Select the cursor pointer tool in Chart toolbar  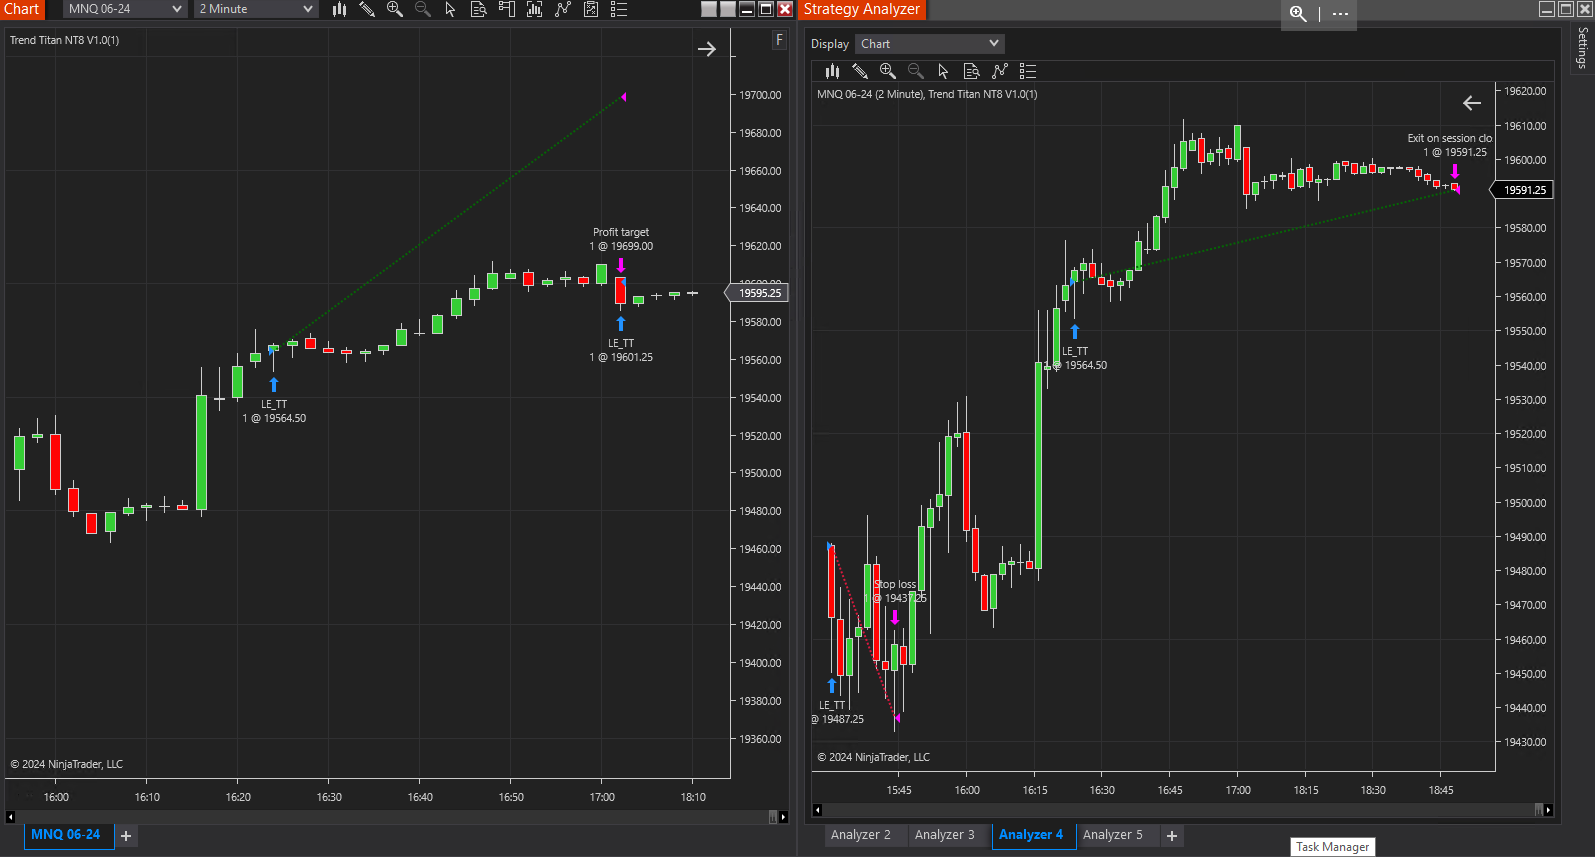click(x=450, y=9)
